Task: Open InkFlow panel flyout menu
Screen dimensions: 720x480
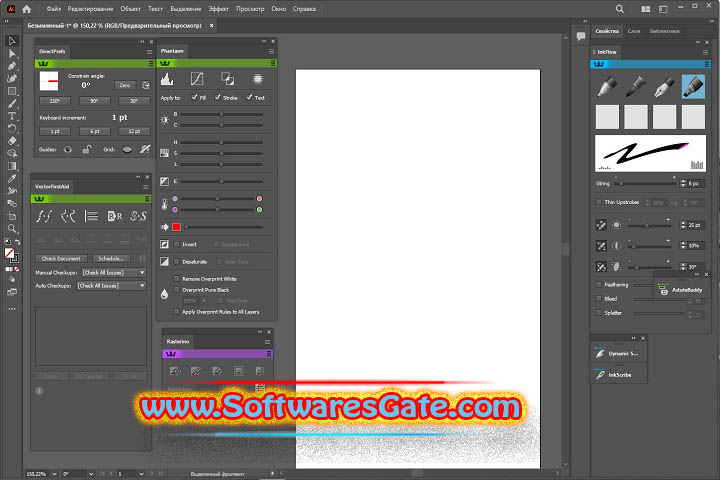Action: (x=705, y=52)
